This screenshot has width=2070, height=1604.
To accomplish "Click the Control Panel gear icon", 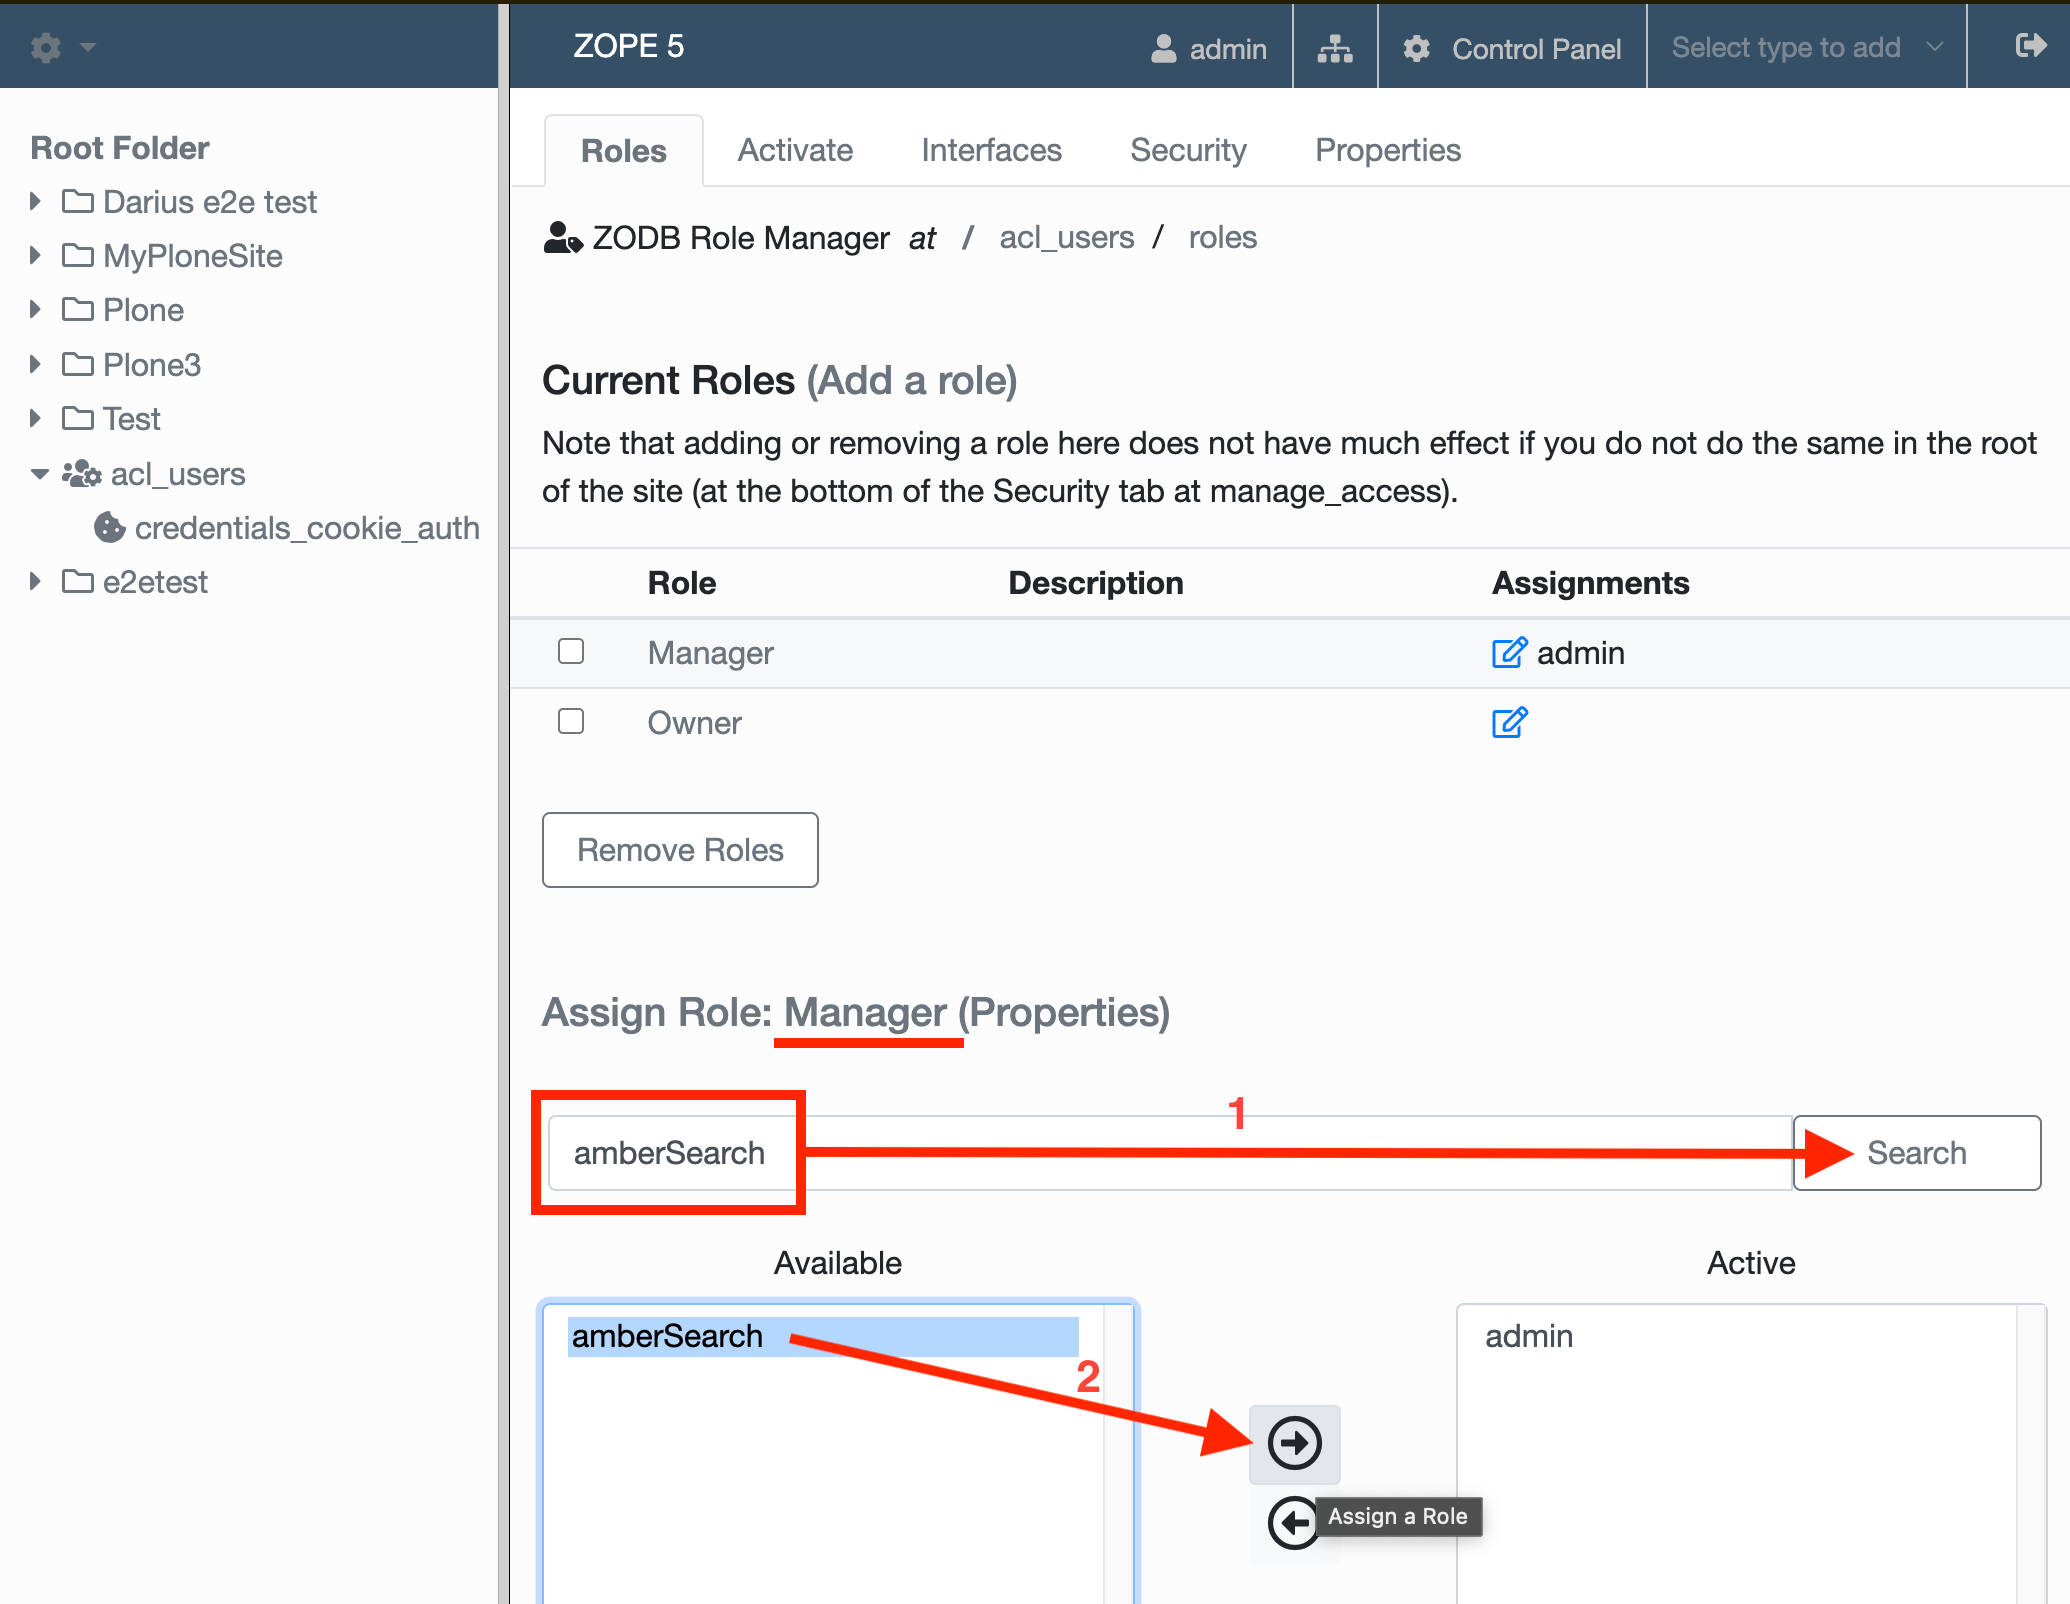I will click(x=1417, y=48).
